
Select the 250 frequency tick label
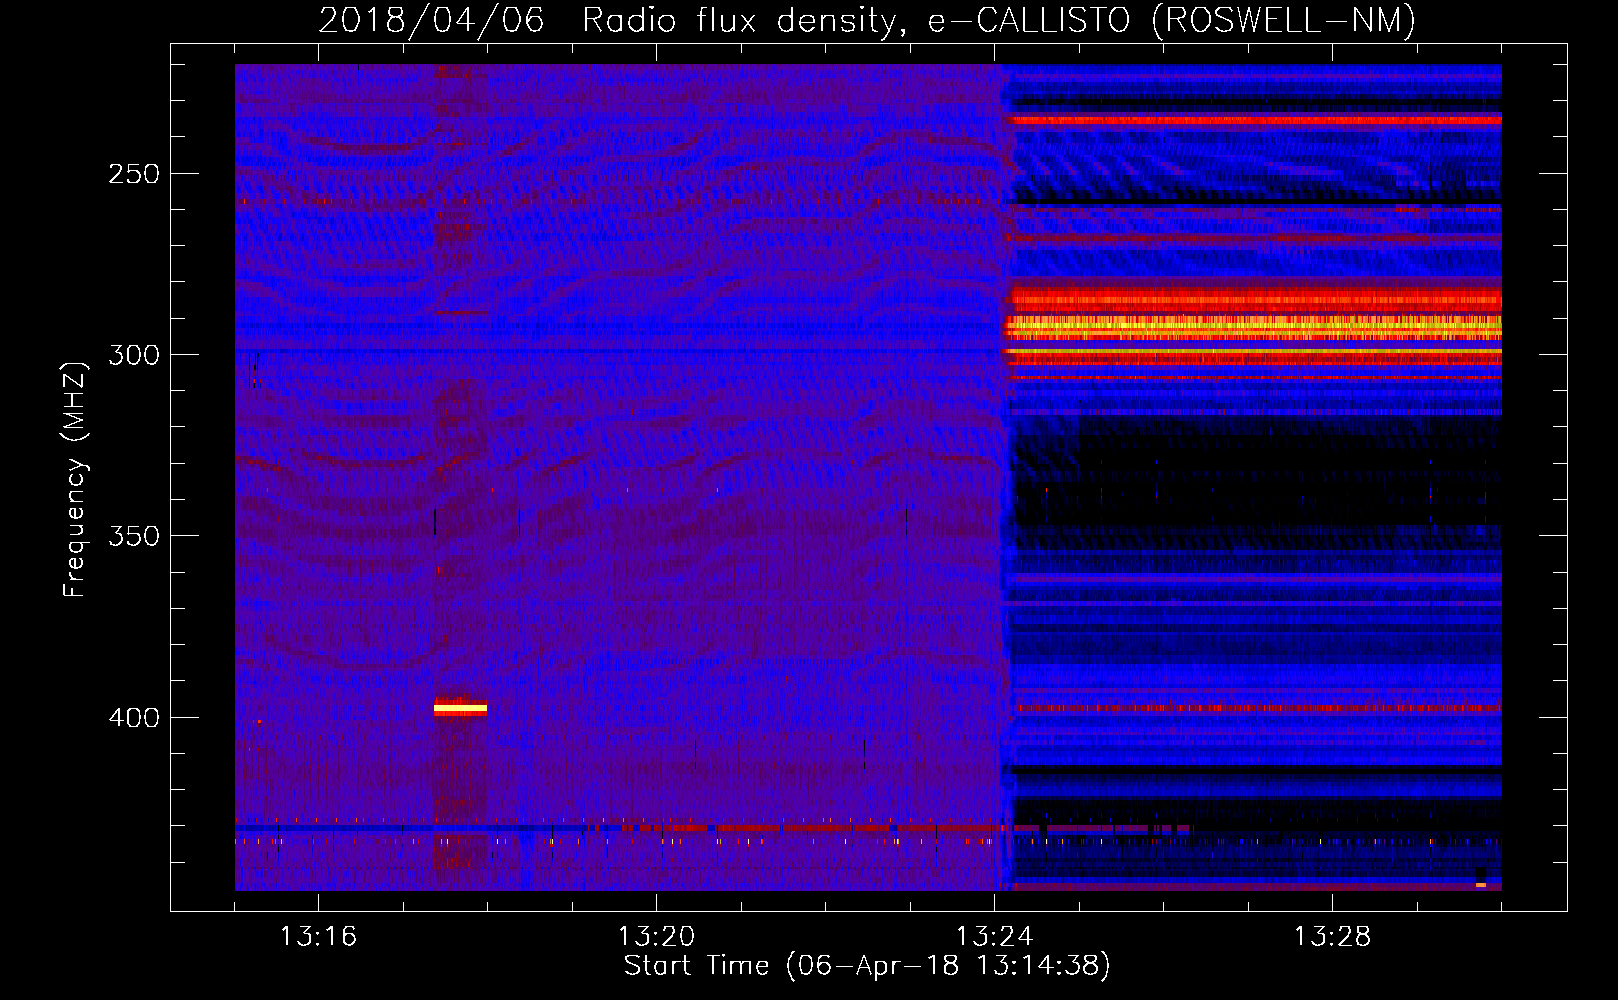(134, 174)
